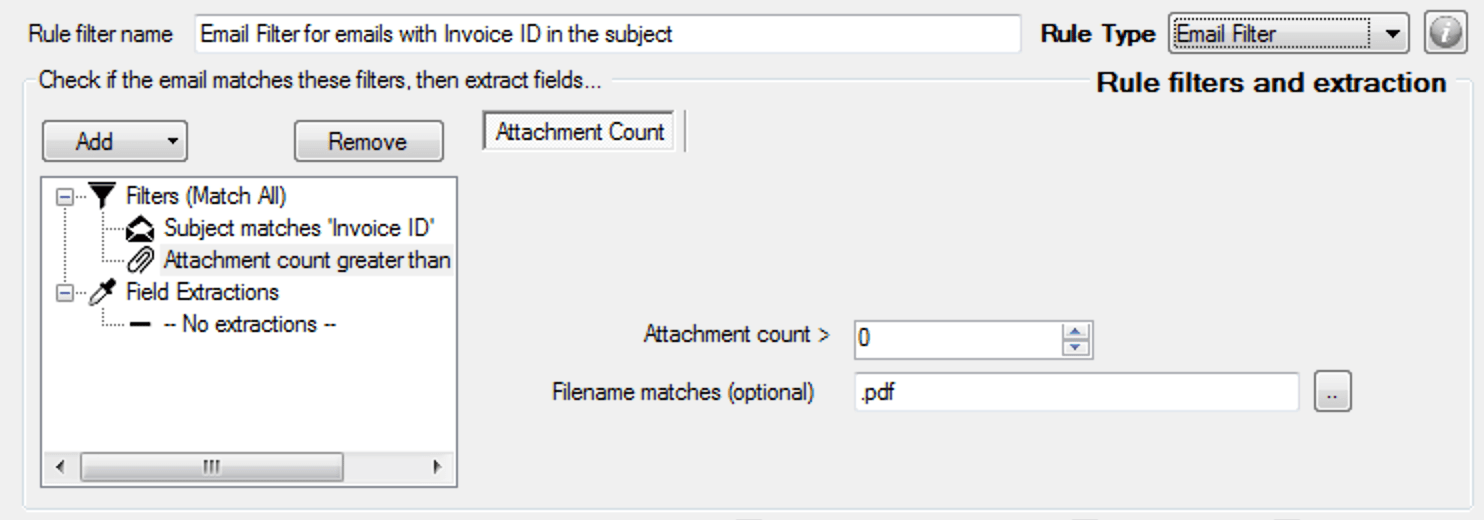
Task: Click the tree panel's right scroll arrow
Action: pos(436,467)
